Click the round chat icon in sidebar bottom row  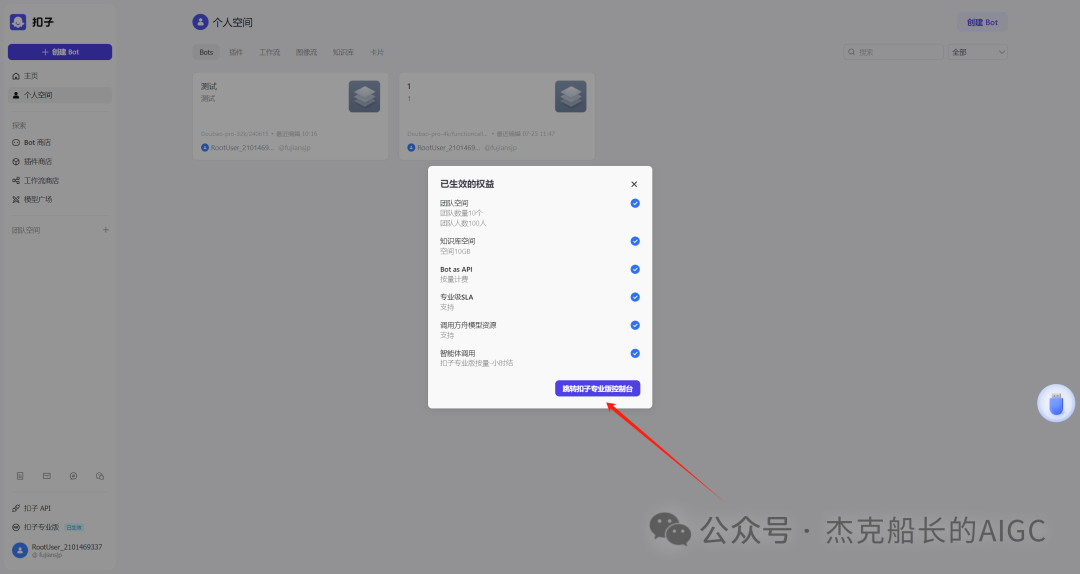pyautogui.click(x=73, y=476)
